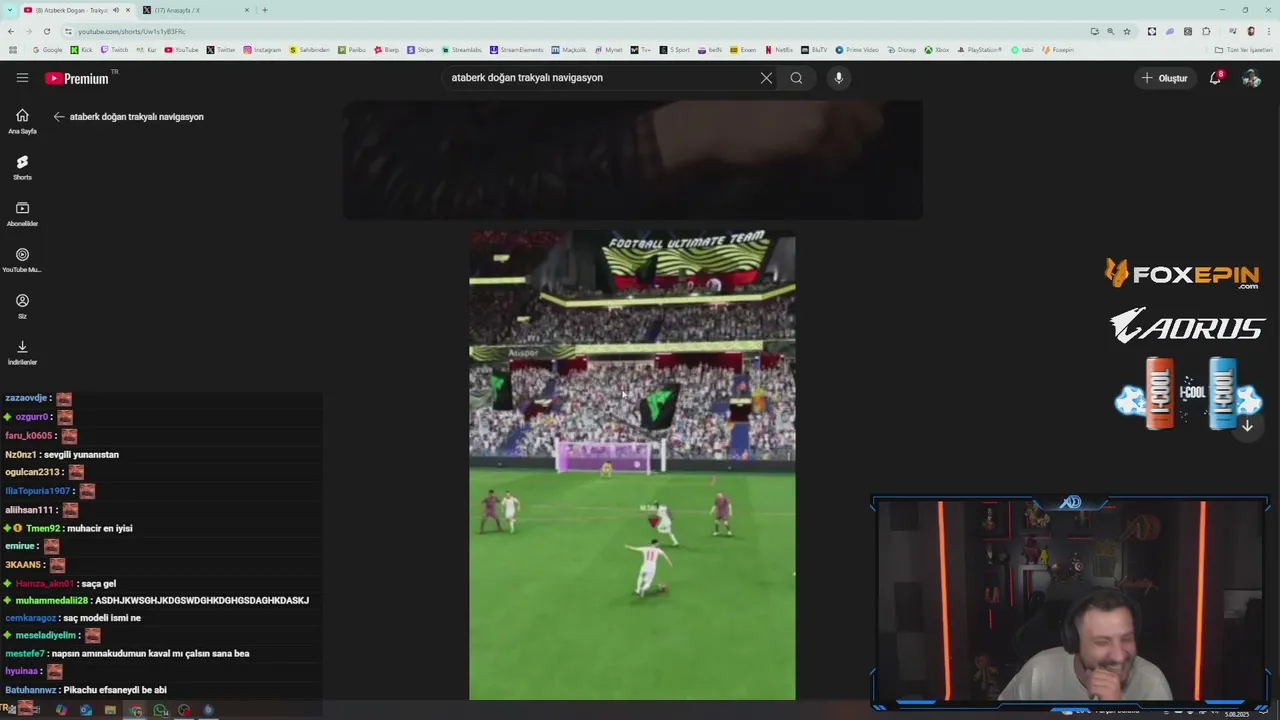Open Ana Sayfa in YouTube sidebar
This screenshot has width=1280, height=720.
(x=22, y=121)
